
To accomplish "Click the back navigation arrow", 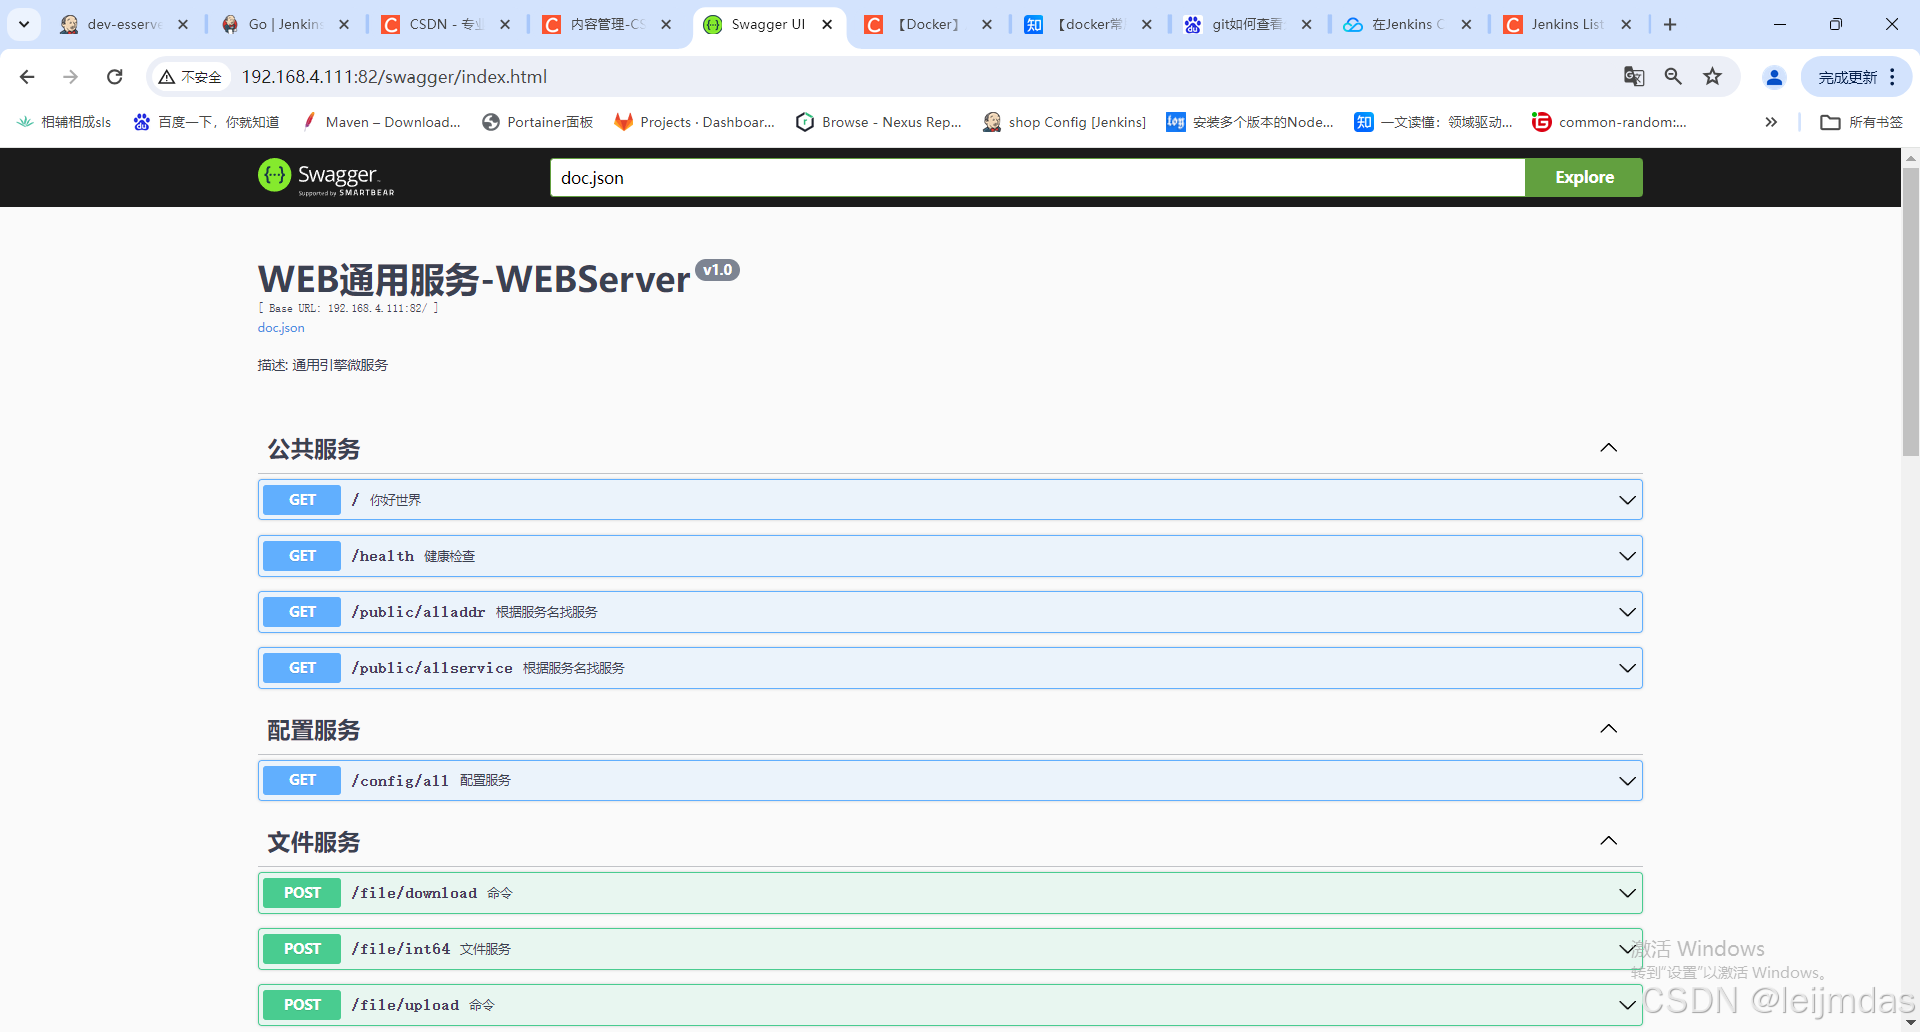I will pos(26,76).
